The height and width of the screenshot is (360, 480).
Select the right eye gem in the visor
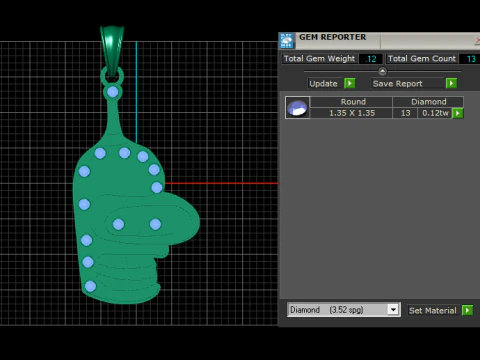pyautogui.click(x=155, y=224)
